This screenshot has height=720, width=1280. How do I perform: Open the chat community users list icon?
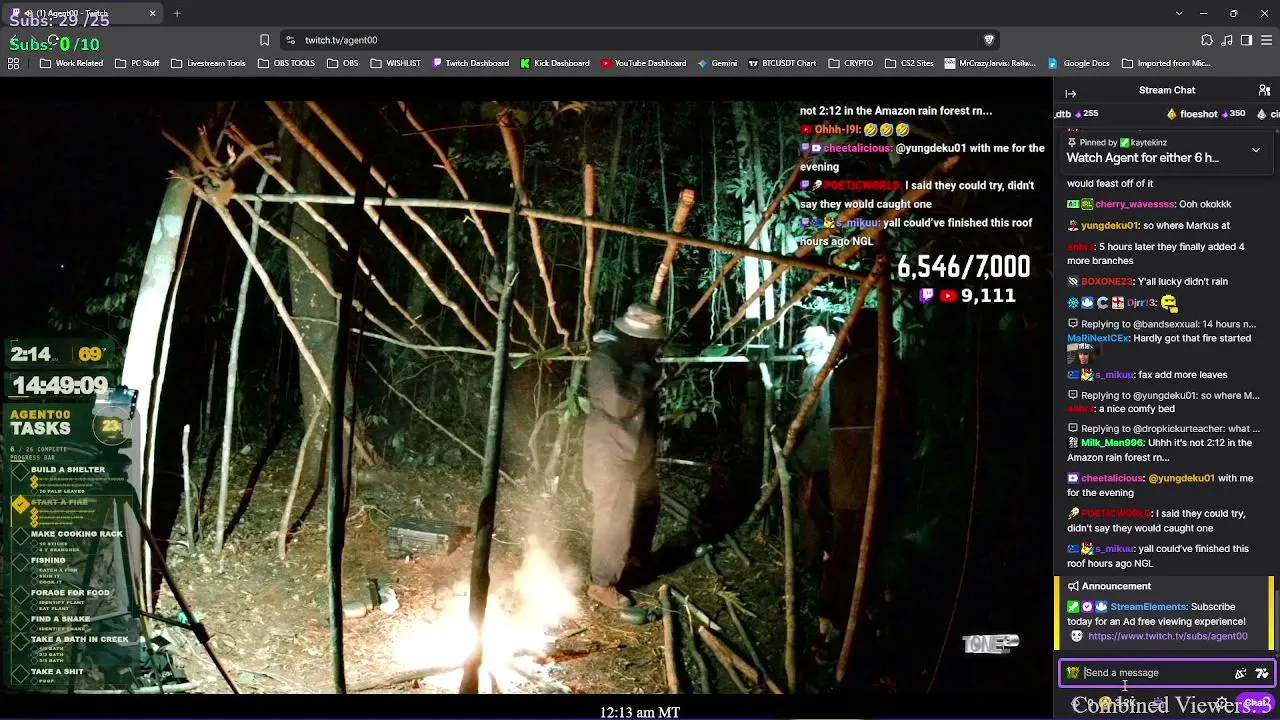click(1264, 90)
